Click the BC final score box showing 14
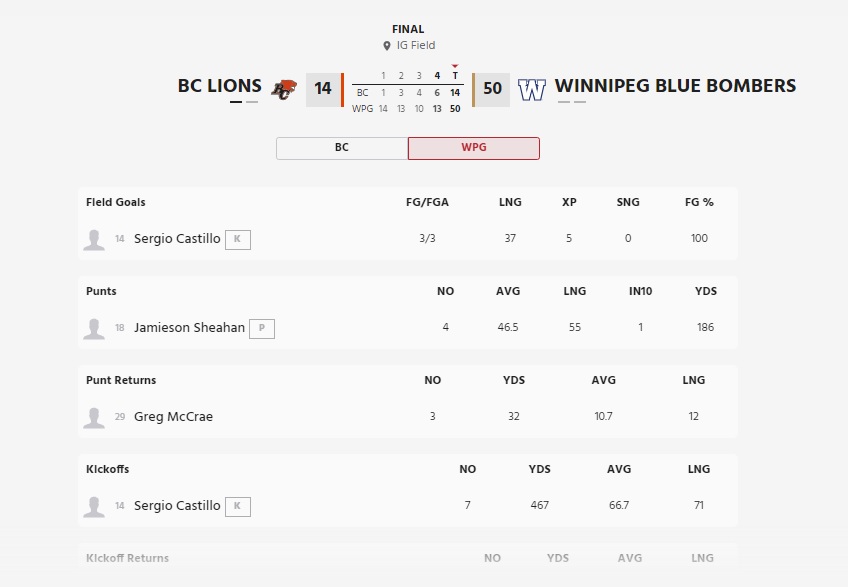Viewport: 848px width, 587px height. 323,89
